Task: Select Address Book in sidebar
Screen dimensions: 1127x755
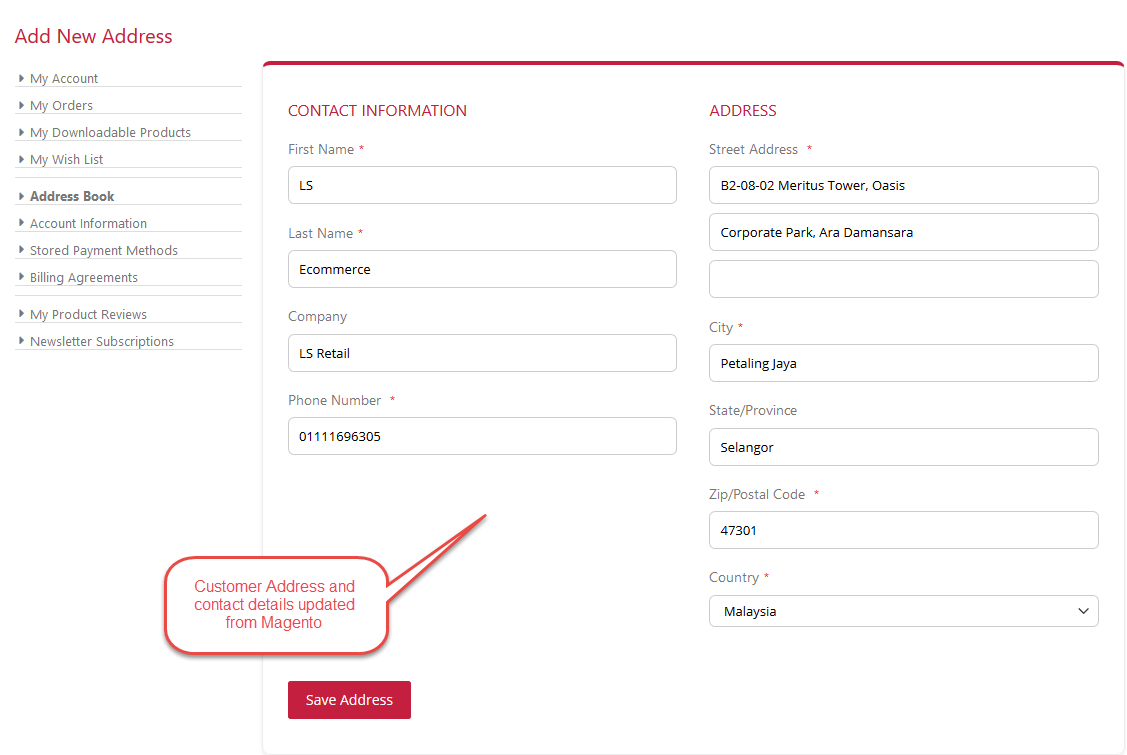Action: click(72, 197)
